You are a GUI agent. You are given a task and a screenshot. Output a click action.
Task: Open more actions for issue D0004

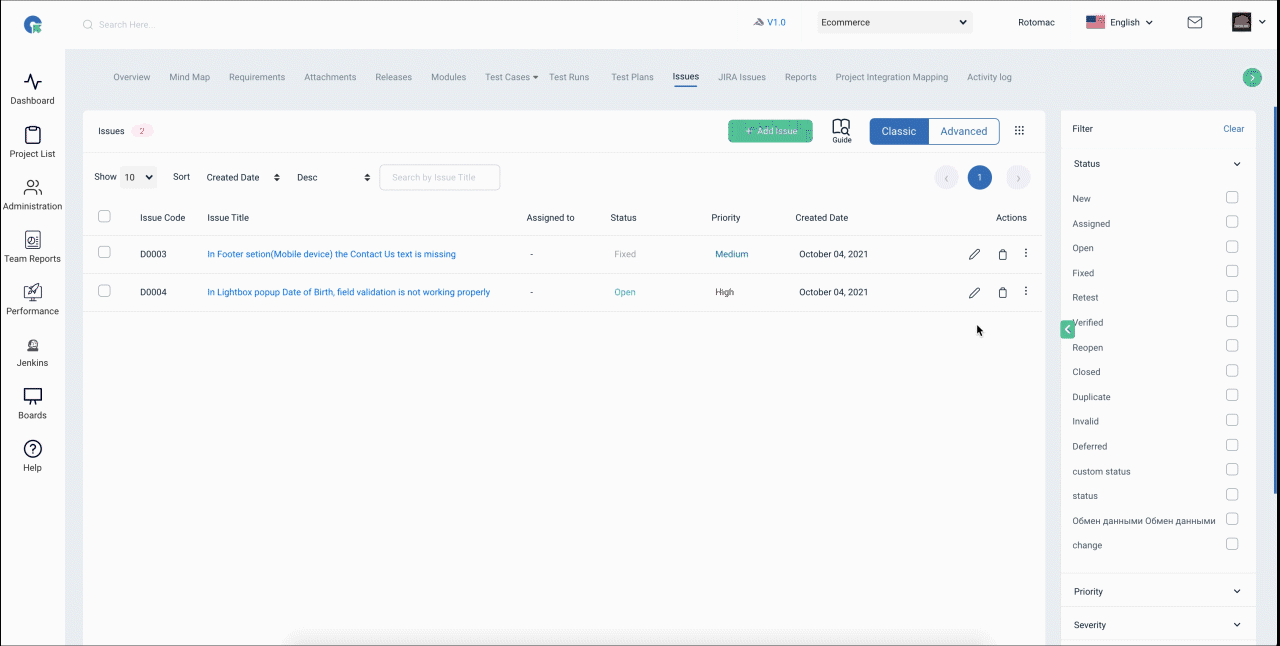(1026, 291)
